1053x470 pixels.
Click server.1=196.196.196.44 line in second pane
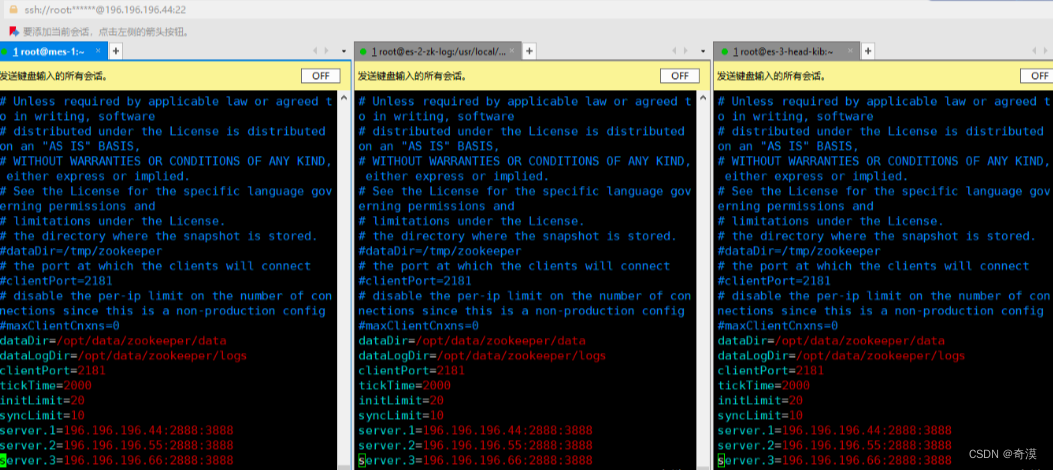[x=475, y=430]
